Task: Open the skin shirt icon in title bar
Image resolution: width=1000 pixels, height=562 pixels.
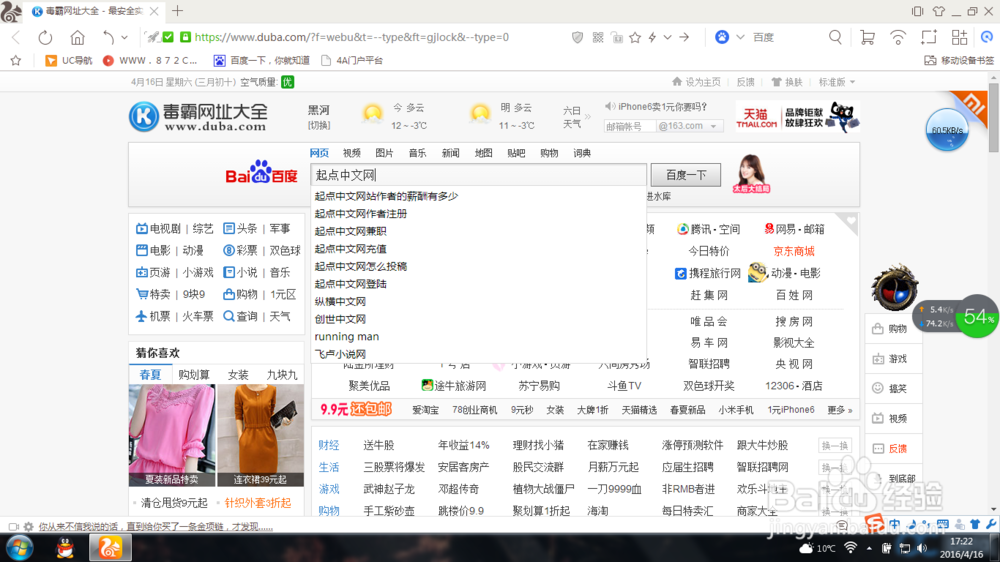Action: coord(939,11)
